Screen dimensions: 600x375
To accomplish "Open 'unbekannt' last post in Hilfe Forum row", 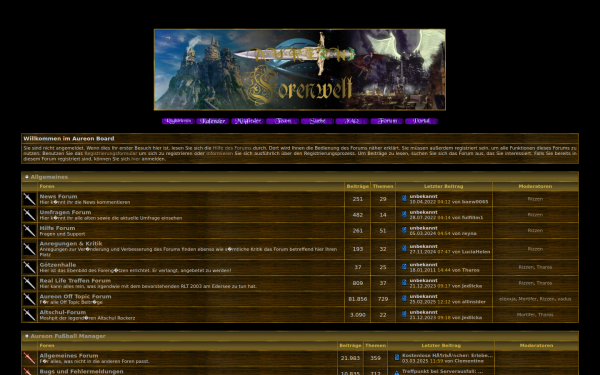I will 423,228.
